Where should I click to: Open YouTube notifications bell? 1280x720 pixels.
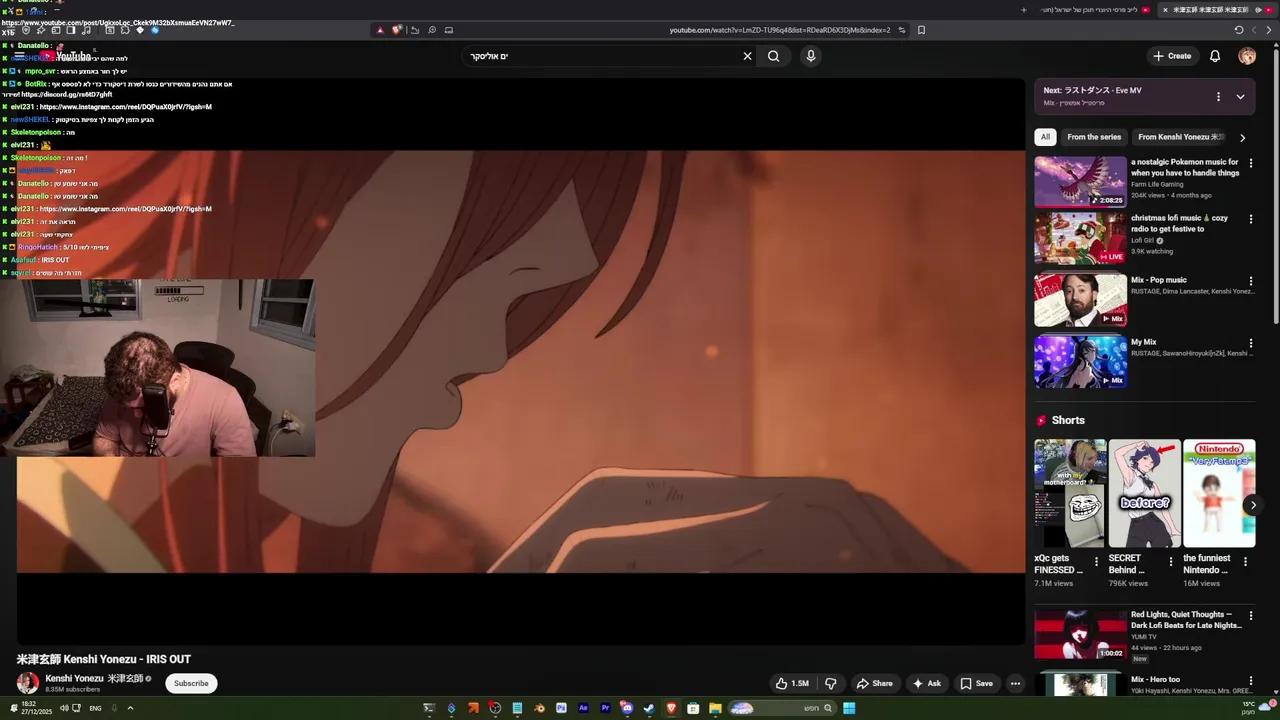click(1215, 56)
